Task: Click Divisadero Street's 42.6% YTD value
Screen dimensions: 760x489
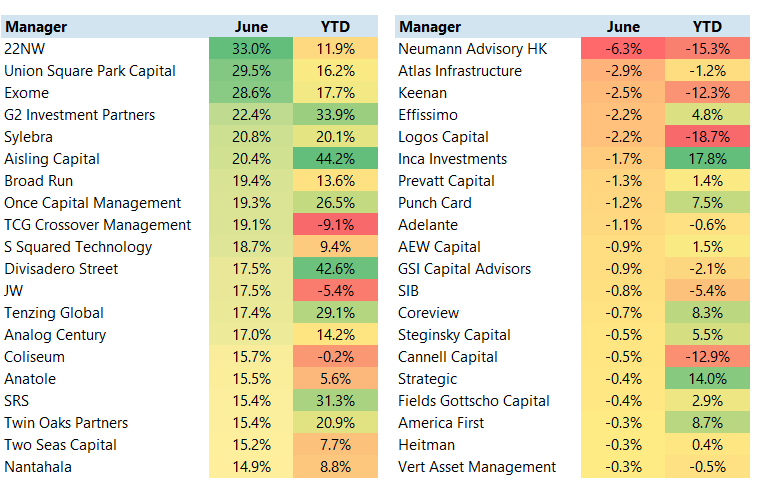Action: (335, 269)
